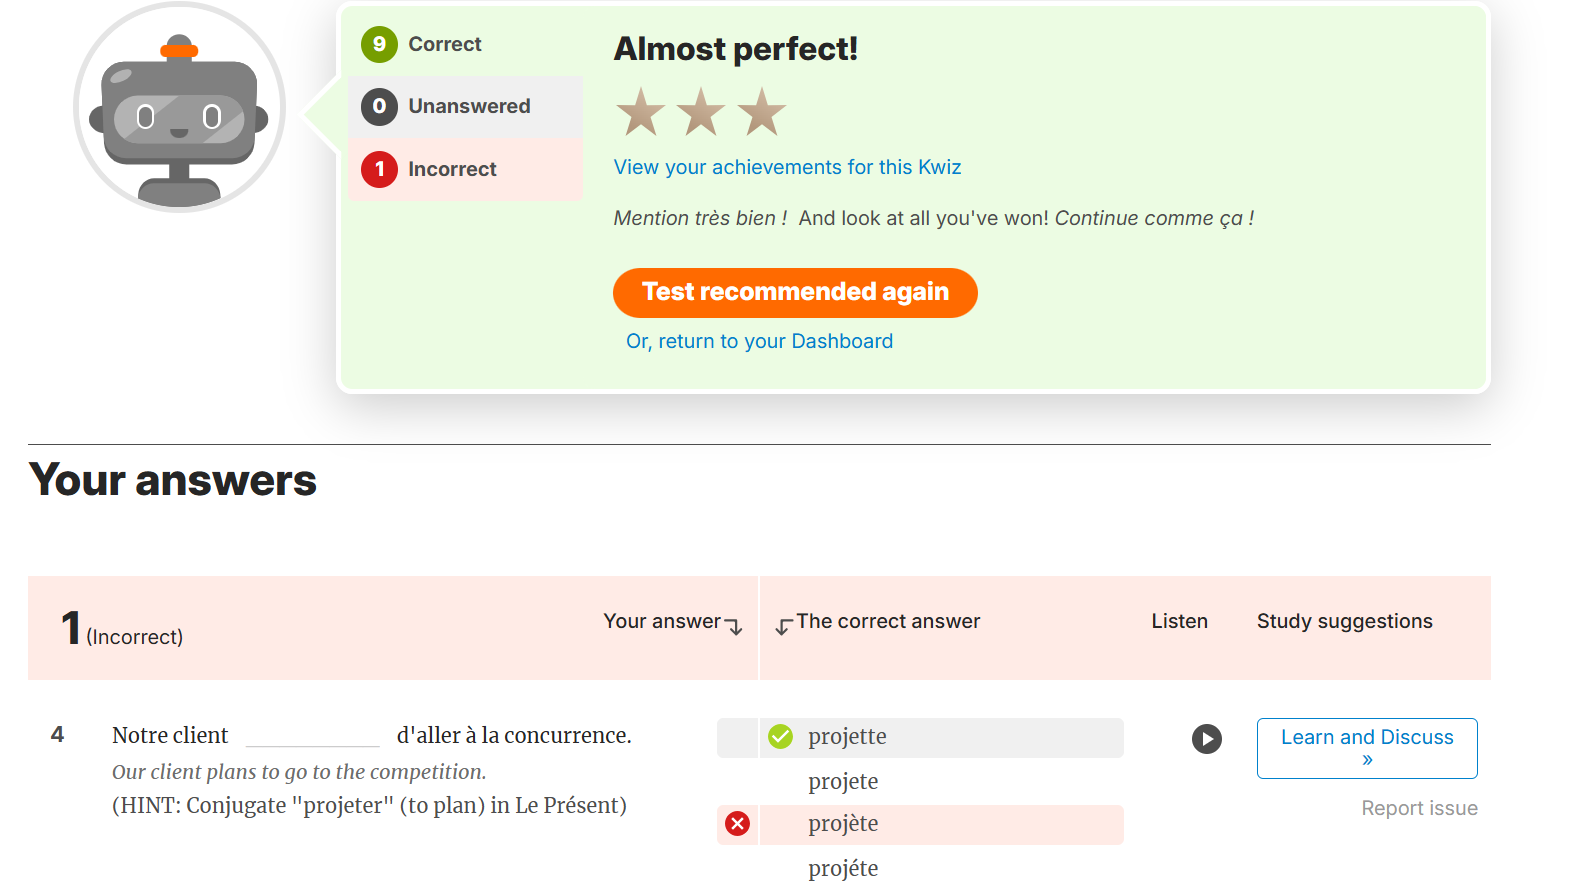Select the Study suggestions column header
Viewport: 1570px width, 894px height.
coord(1344,621)
